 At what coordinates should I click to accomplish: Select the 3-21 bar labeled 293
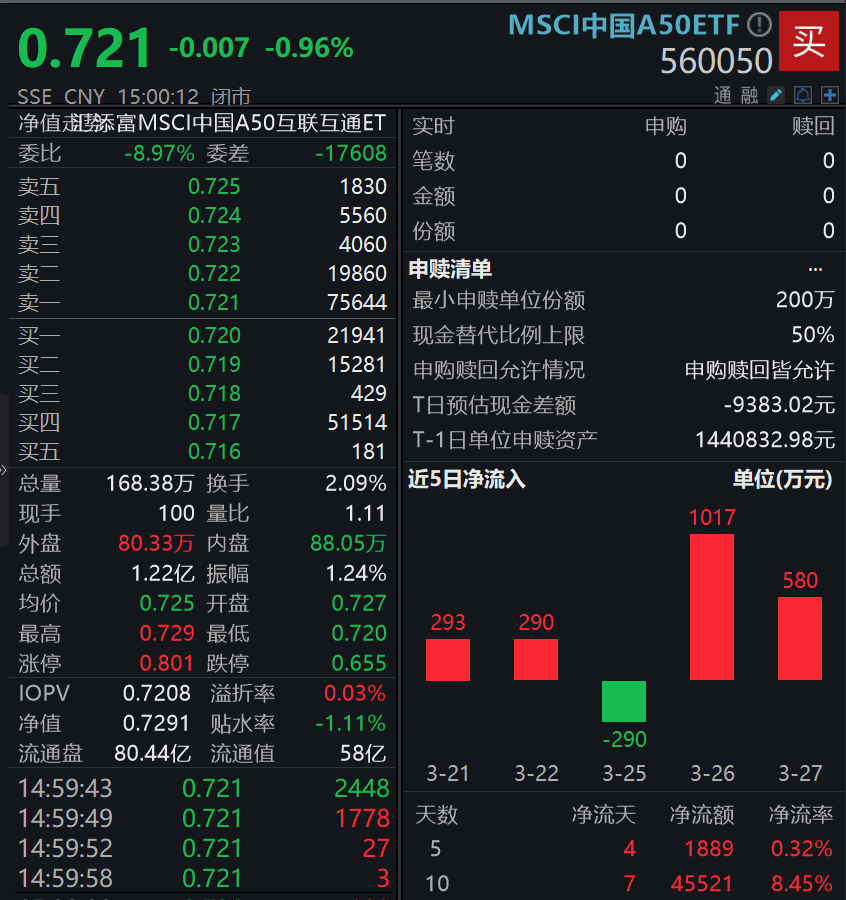pyautogui.click(x=448, y=660)
